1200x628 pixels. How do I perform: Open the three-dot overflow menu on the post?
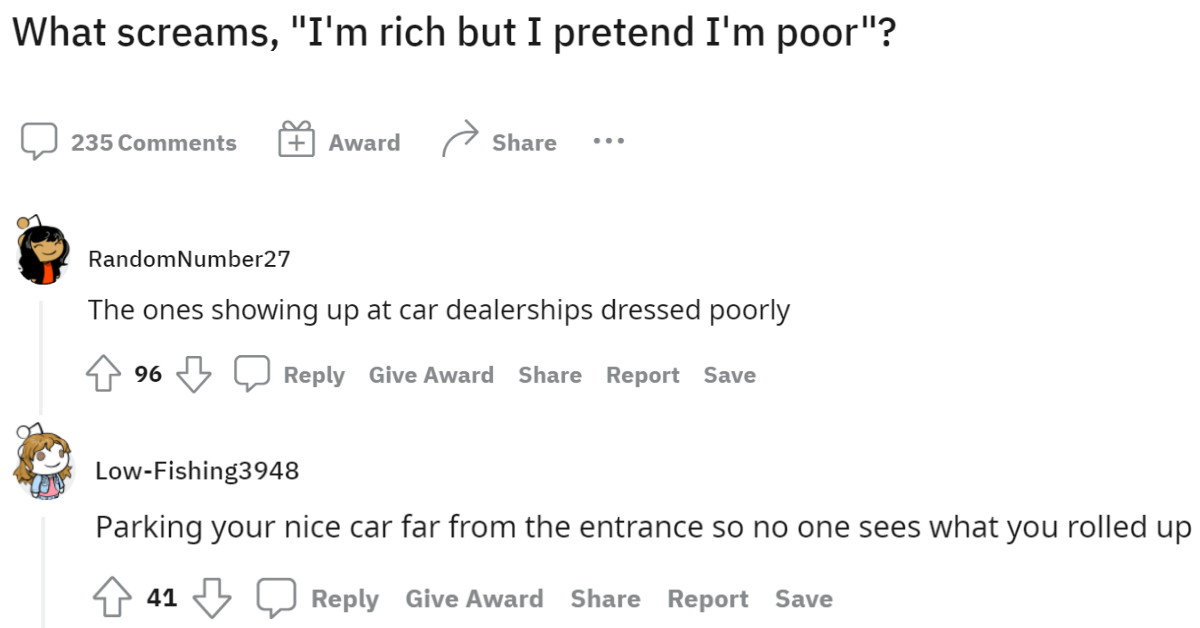(608, 141)
